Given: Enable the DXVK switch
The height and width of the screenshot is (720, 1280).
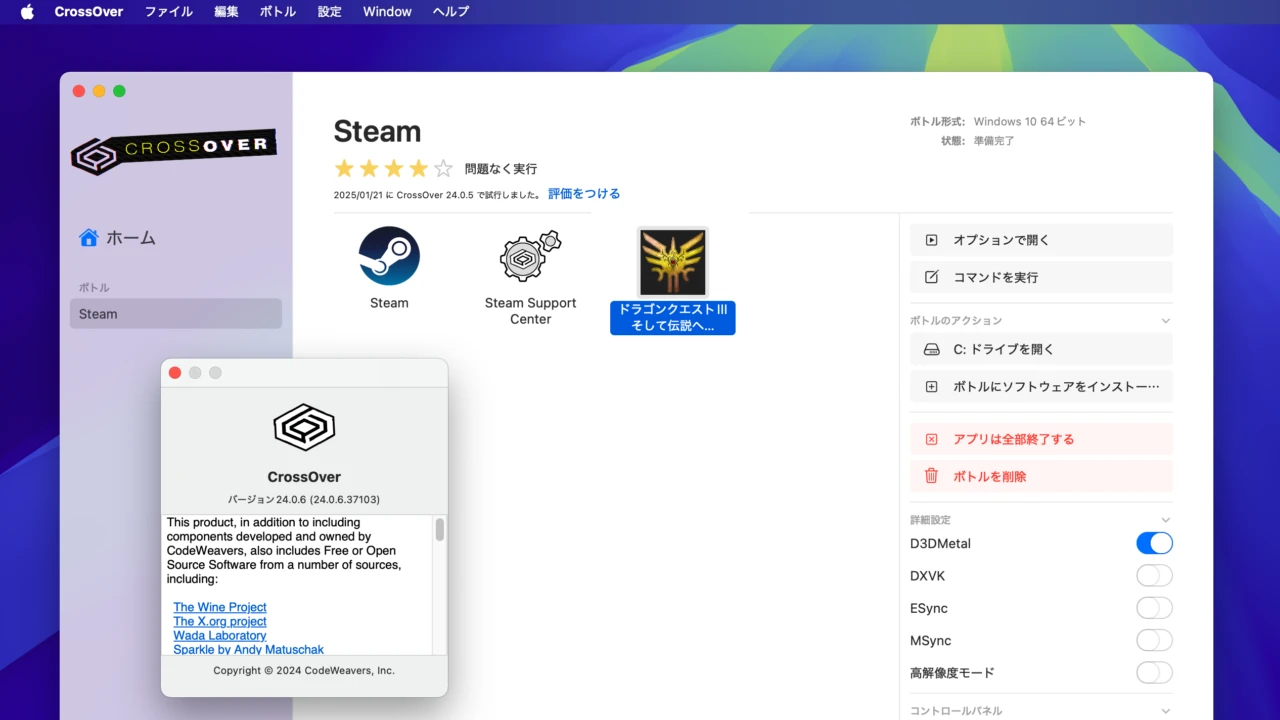Looking at the screenshot, I should [1154, 576].
